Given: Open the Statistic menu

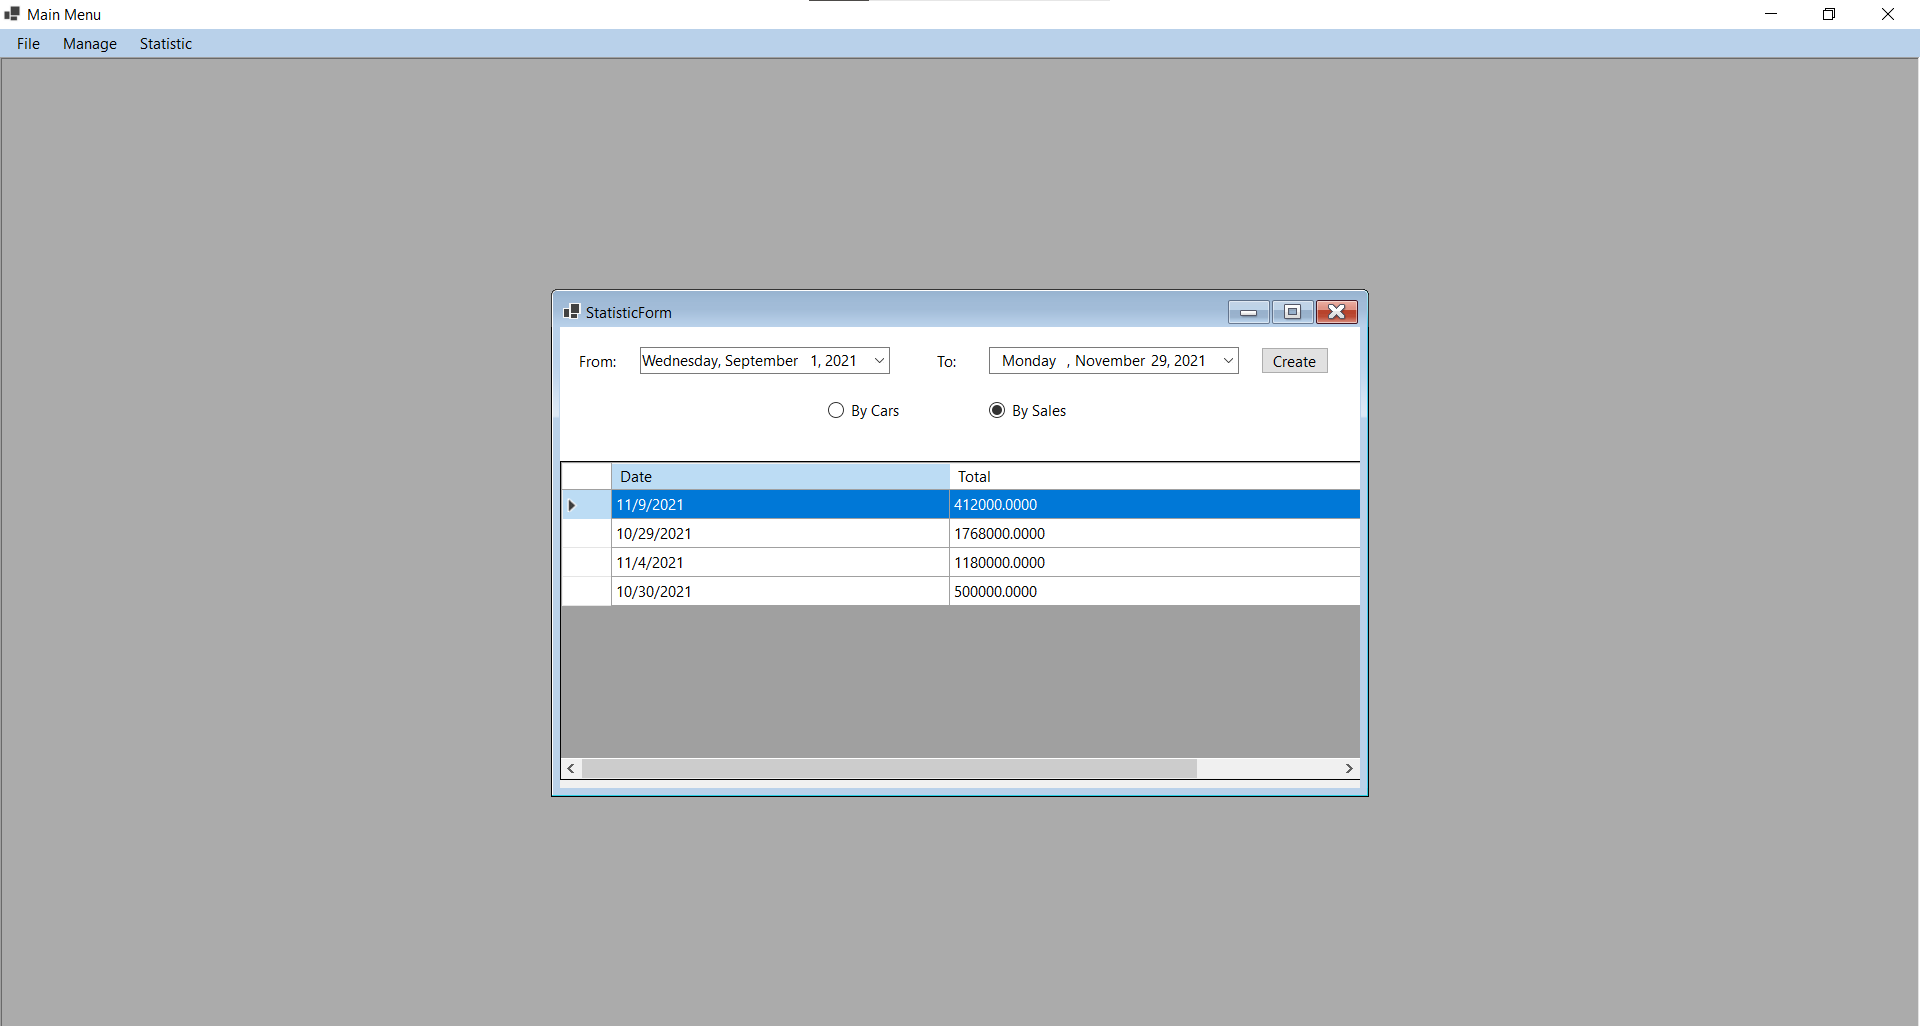Looking at the screenshot, I should 166,44.
